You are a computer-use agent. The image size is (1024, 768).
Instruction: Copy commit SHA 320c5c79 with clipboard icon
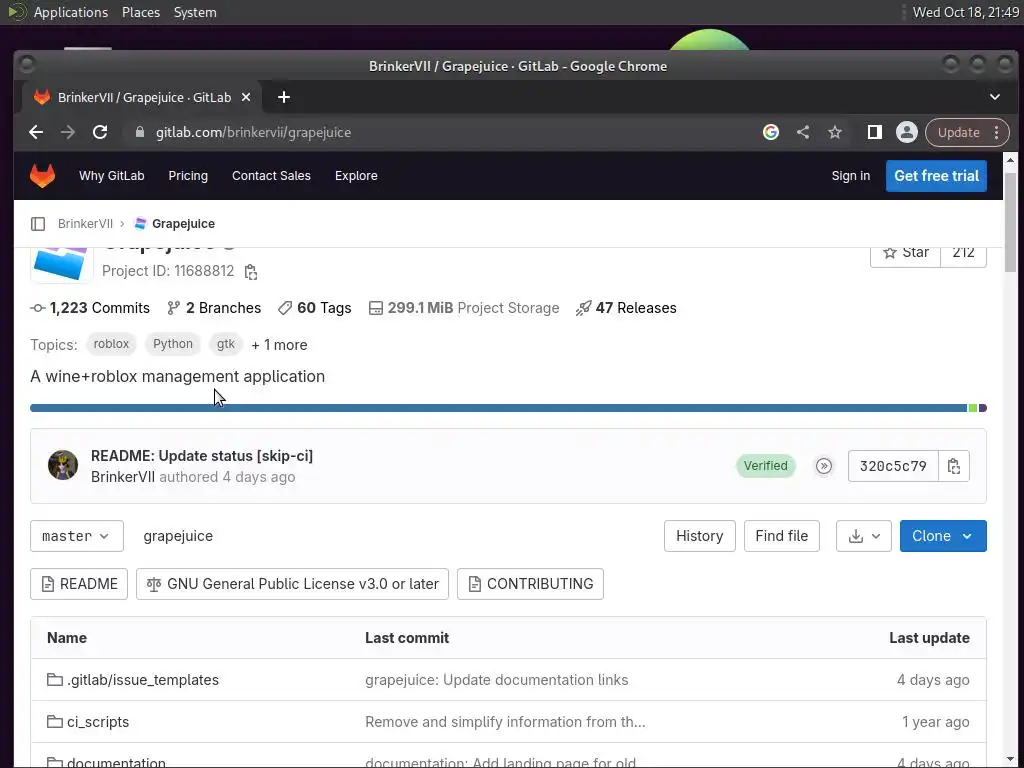[953, 466]
